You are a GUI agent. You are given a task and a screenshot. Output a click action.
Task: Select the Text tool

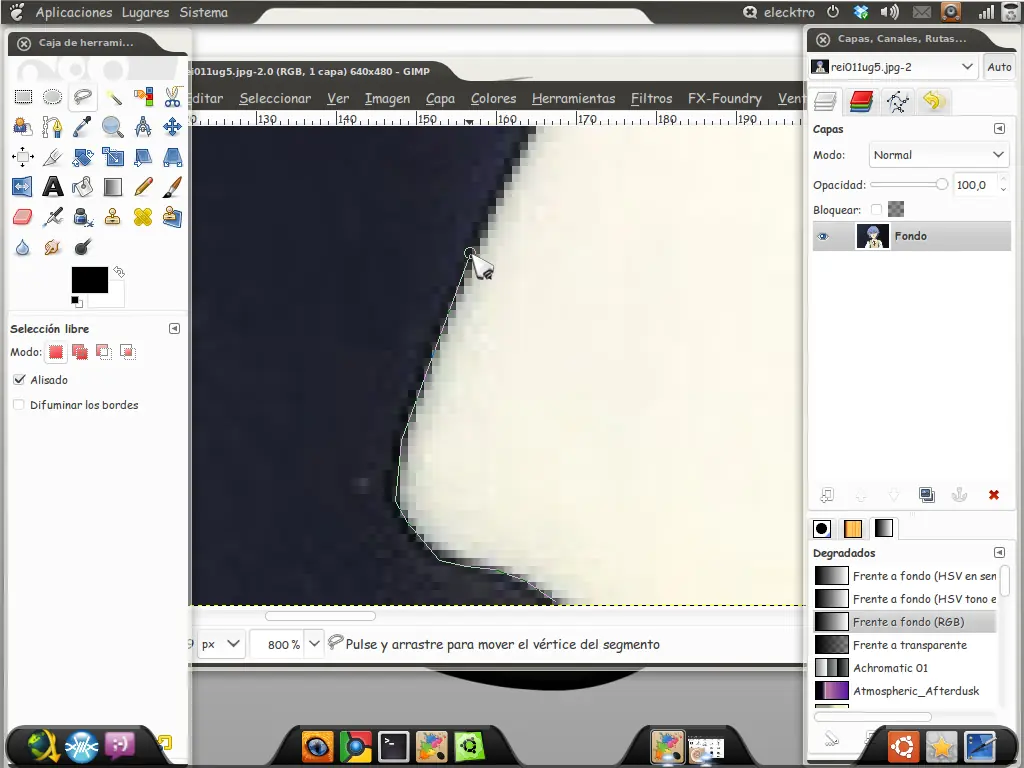click(x=52, y=187)
